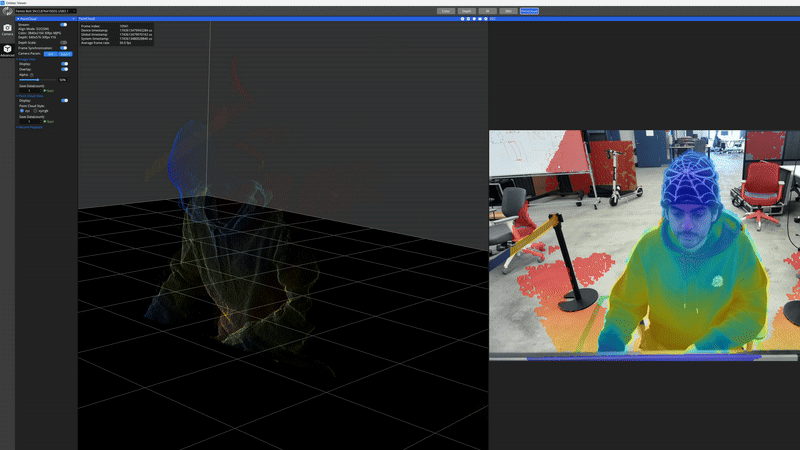Select the PointCloud view tab
The image size is (800, 450).
(529, 11)
